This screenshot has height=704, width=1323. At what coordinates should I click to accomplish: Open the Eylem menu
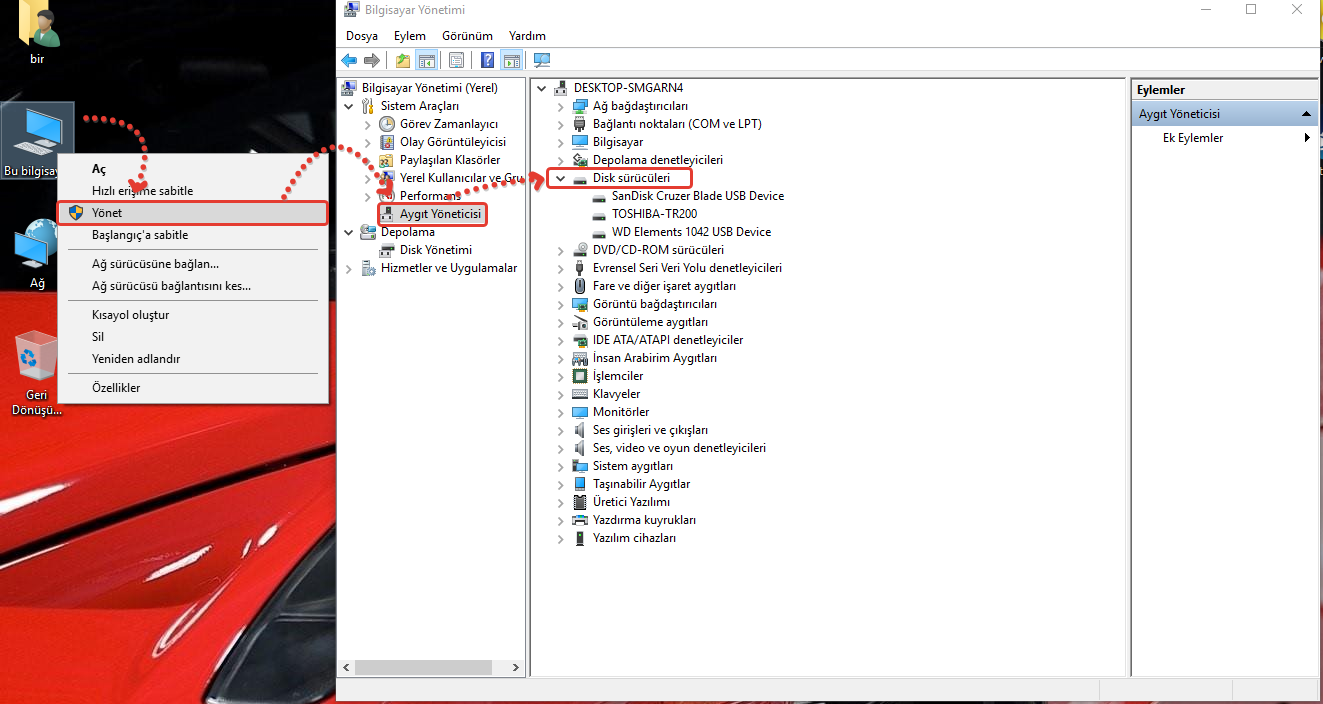click(409, 36)
